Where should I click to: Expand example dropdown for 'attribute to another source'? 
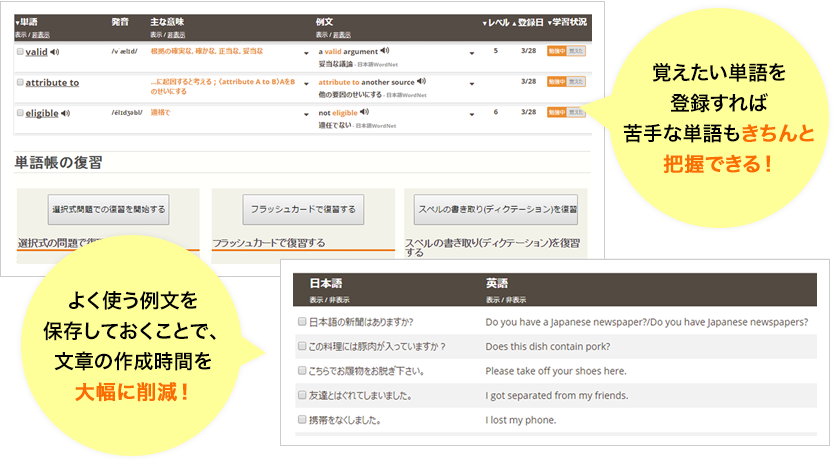(472, 84)
